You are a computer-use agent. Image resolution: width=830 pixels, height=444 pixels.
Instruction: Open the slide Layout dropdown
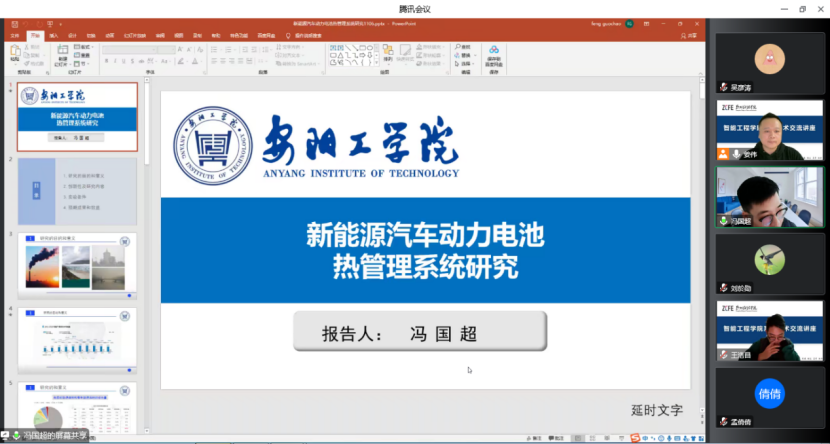[82, 47]
